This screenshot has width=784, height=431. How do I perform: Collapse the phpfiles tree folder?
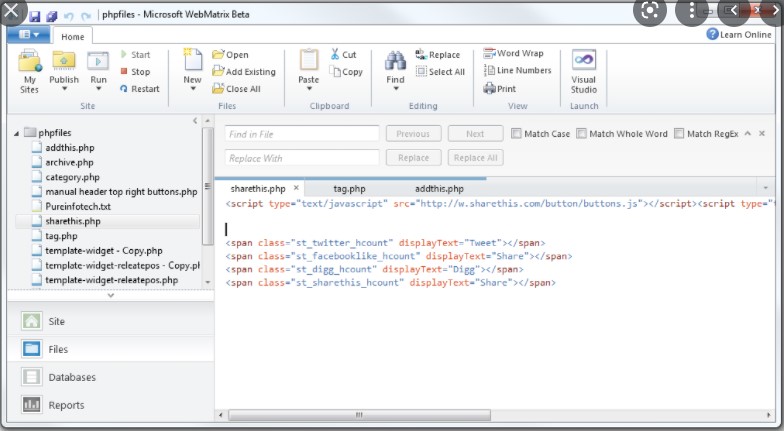(x=16, y=133)
